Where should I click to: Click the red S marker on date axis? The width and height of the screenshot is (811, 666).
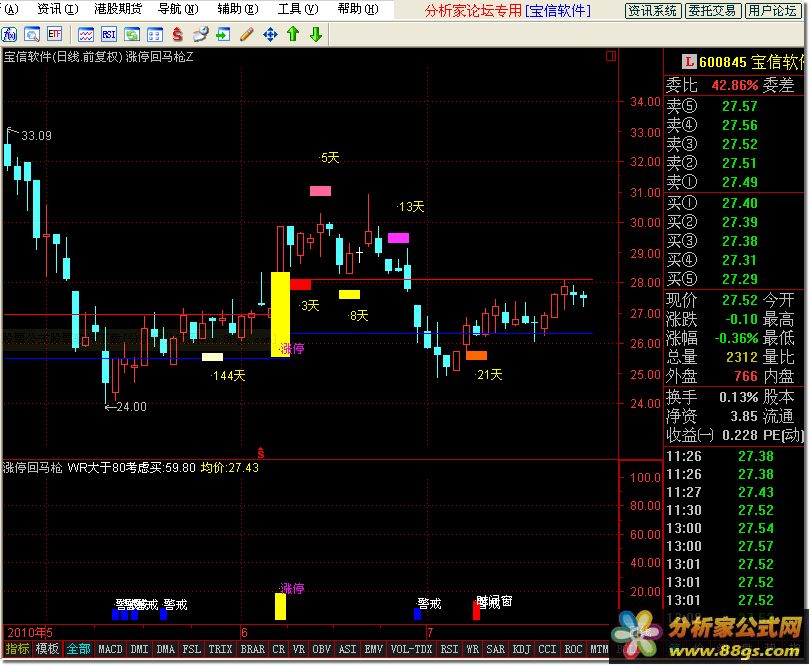(x=261, y=452)
